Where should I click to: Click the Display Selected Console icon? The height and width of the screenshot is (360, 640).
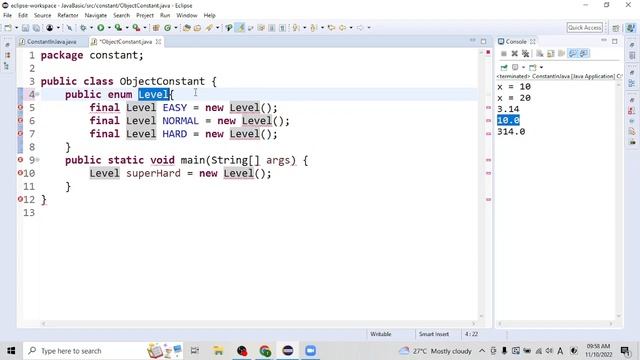[515, 67]
